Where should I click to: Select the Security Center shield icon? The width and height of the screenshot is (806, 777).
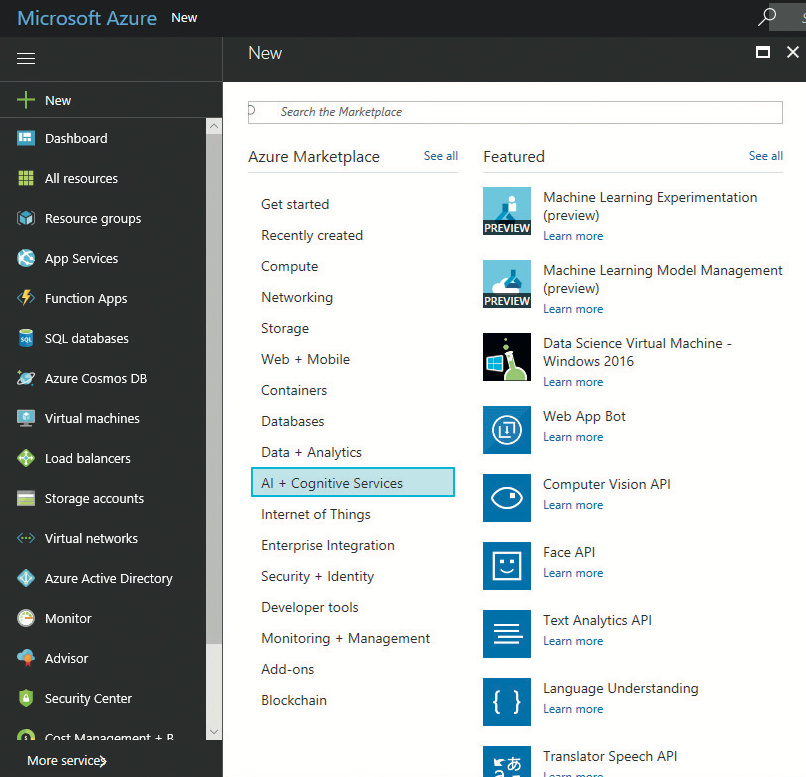tap(26, 699)
